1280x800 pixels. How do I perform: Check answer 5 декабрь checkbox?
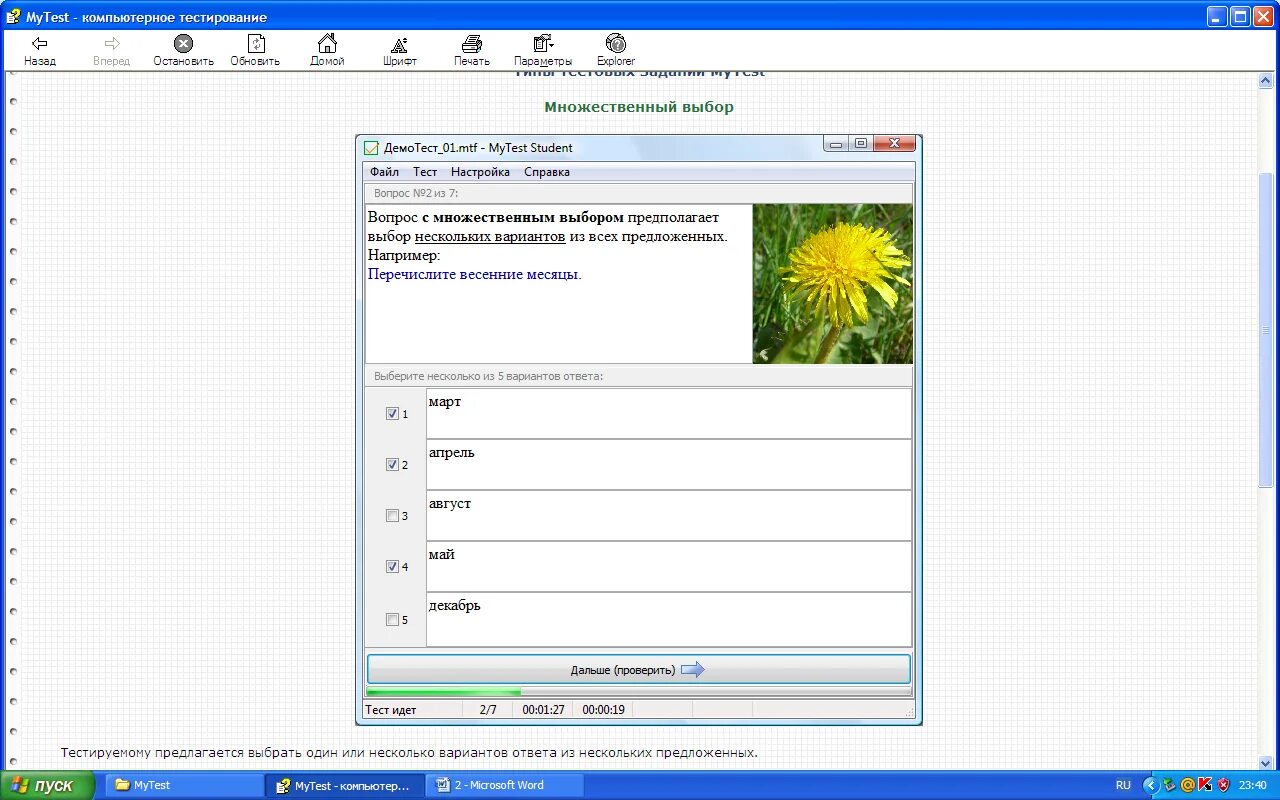click(x=392, y=619)
